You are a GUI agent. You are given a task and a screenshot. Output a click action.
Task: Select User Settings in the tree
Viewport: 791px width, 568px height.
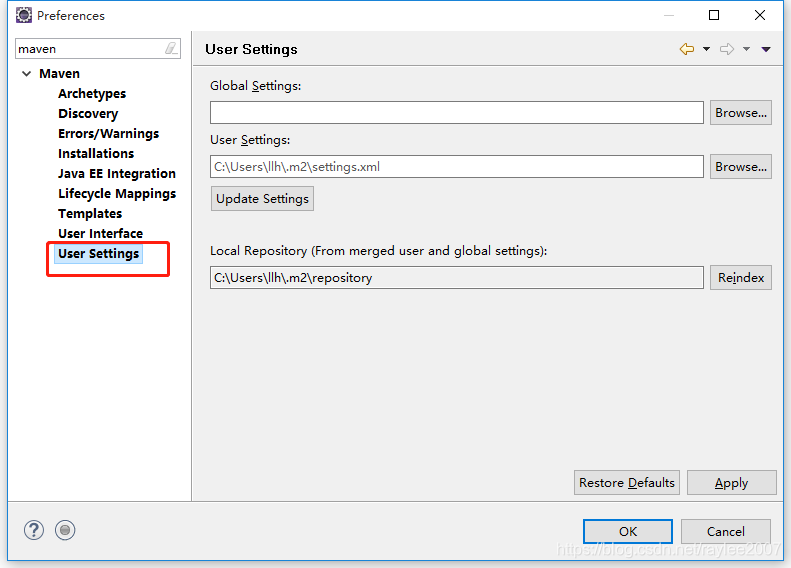point(98,254)
